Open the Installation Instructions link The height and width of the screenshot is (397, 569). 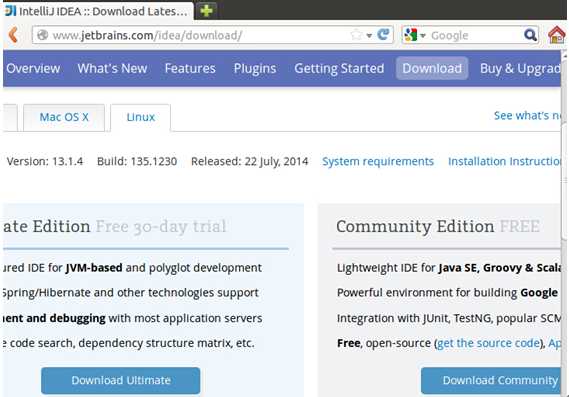[x=504, y=161]
